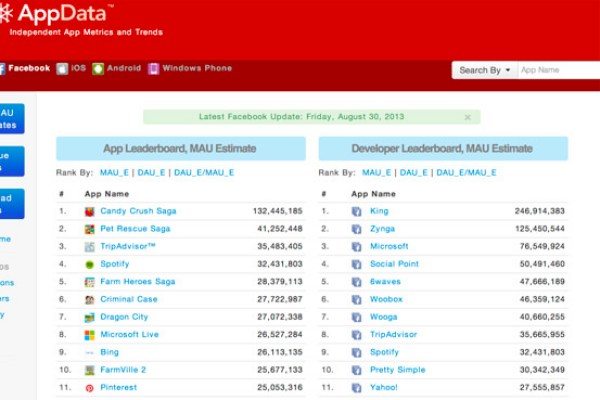Open the TripAdvisor developer link

(393, 335)
